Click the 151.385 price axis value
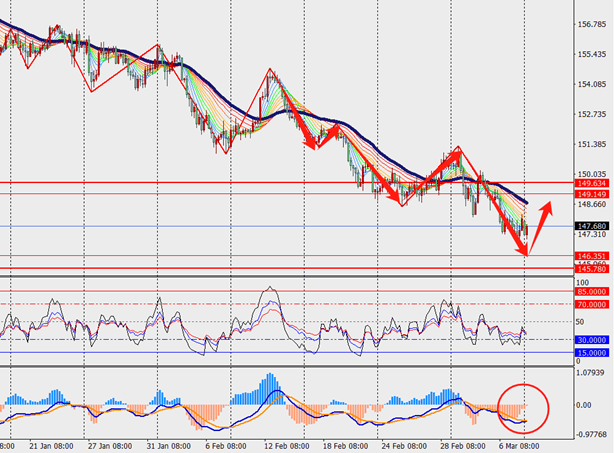The image size is (614, 453). tap(592, 144)
